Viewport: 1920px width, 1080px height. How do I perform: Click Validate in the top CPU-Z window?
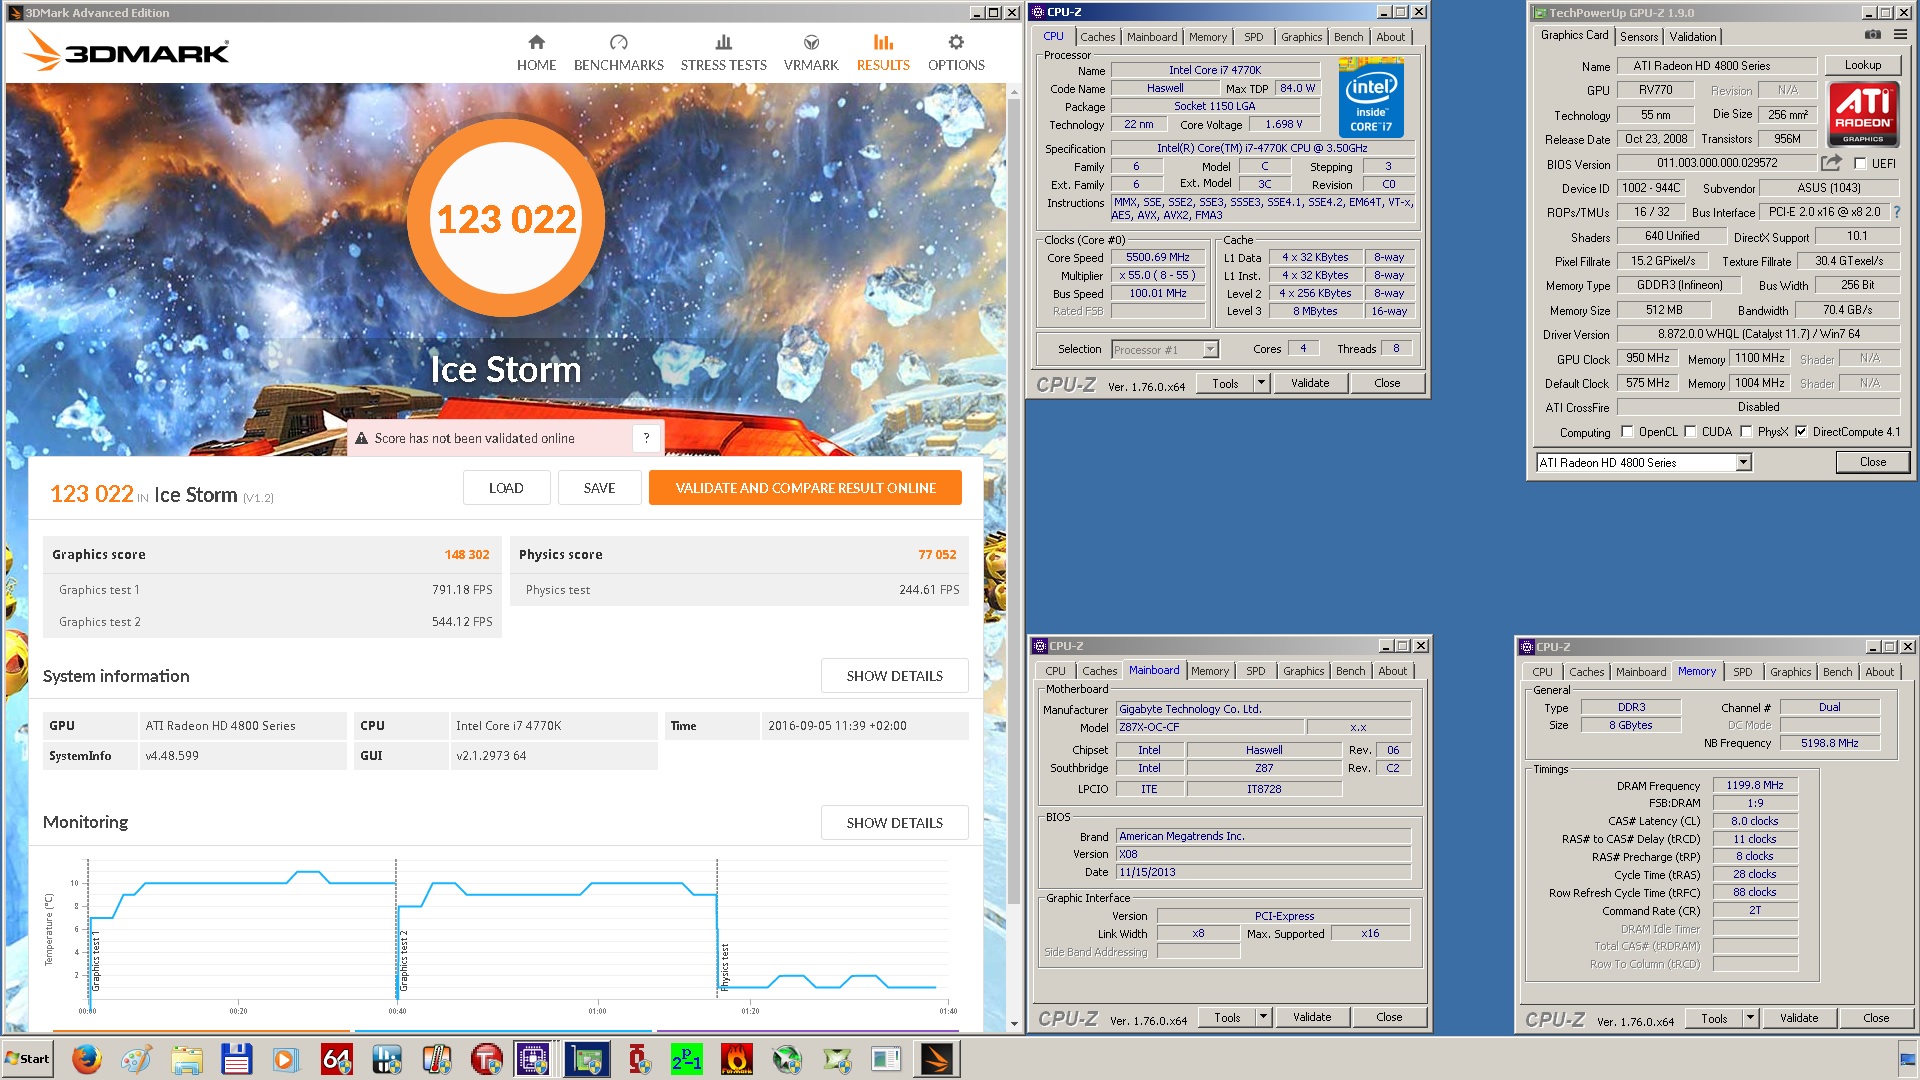pos(1310,383)
